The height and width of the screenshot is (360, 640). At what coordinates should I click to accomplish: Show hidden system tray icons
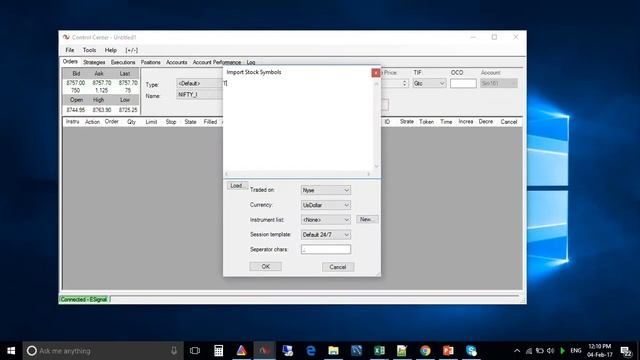(x=517, y=351)
